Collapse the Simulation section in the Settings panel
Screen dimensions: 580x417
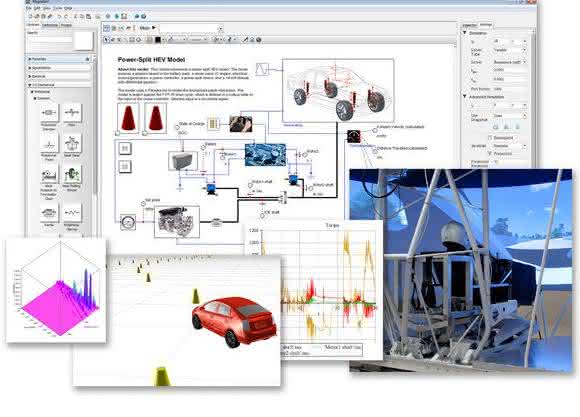click(x=465, y=33)
